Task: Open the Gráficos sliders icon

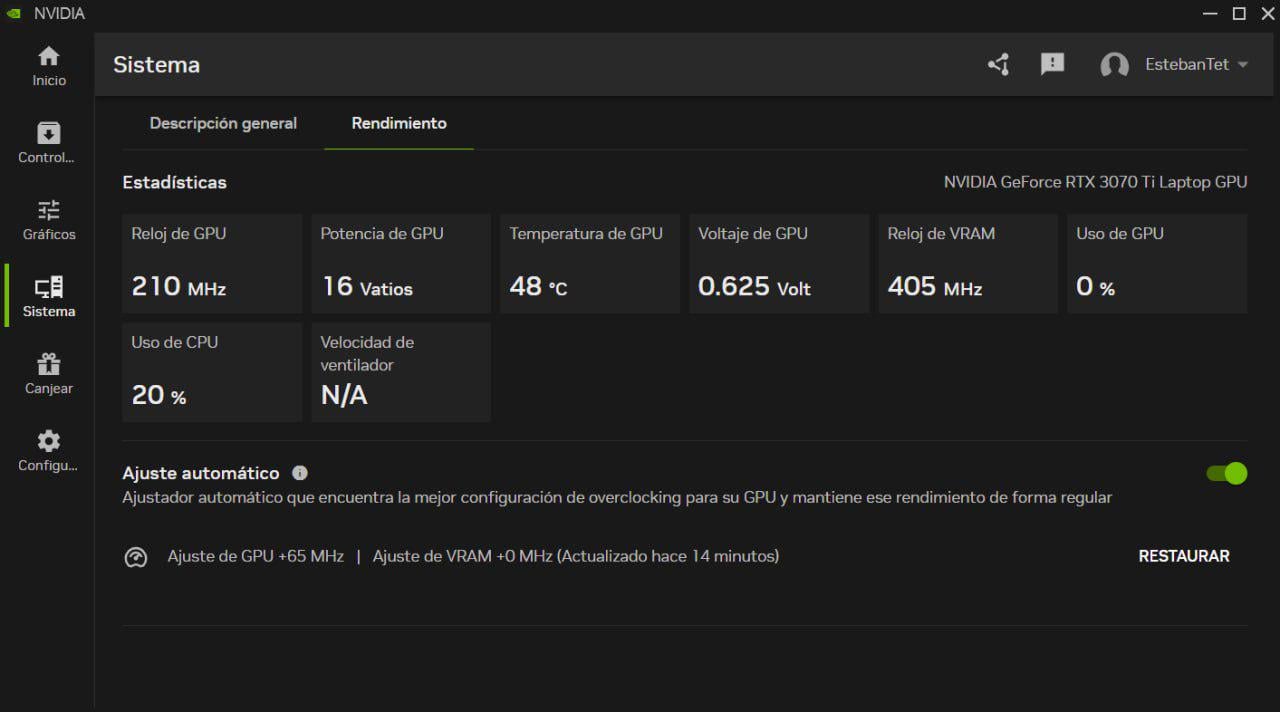Action: tap(48, 210)
